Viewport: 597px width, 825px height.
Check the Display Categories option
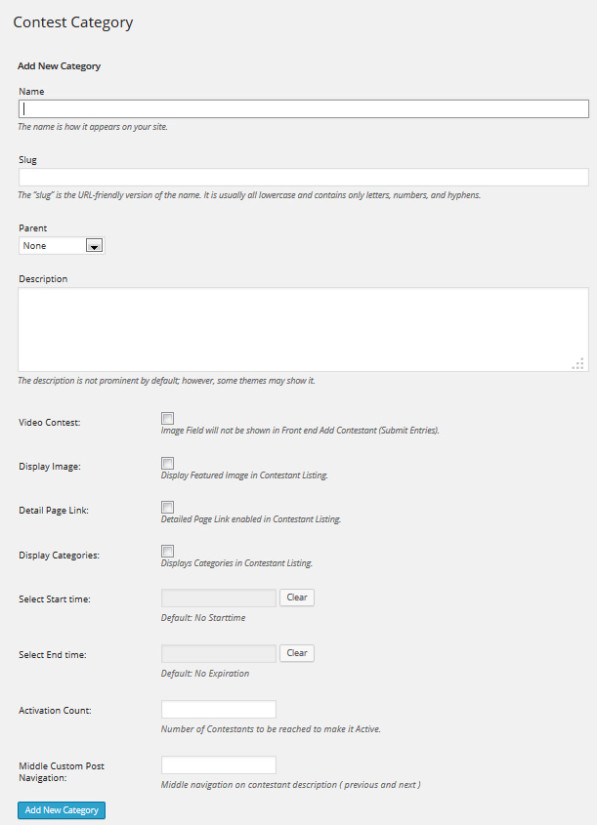pyautogui.click(x=167, y=551)
